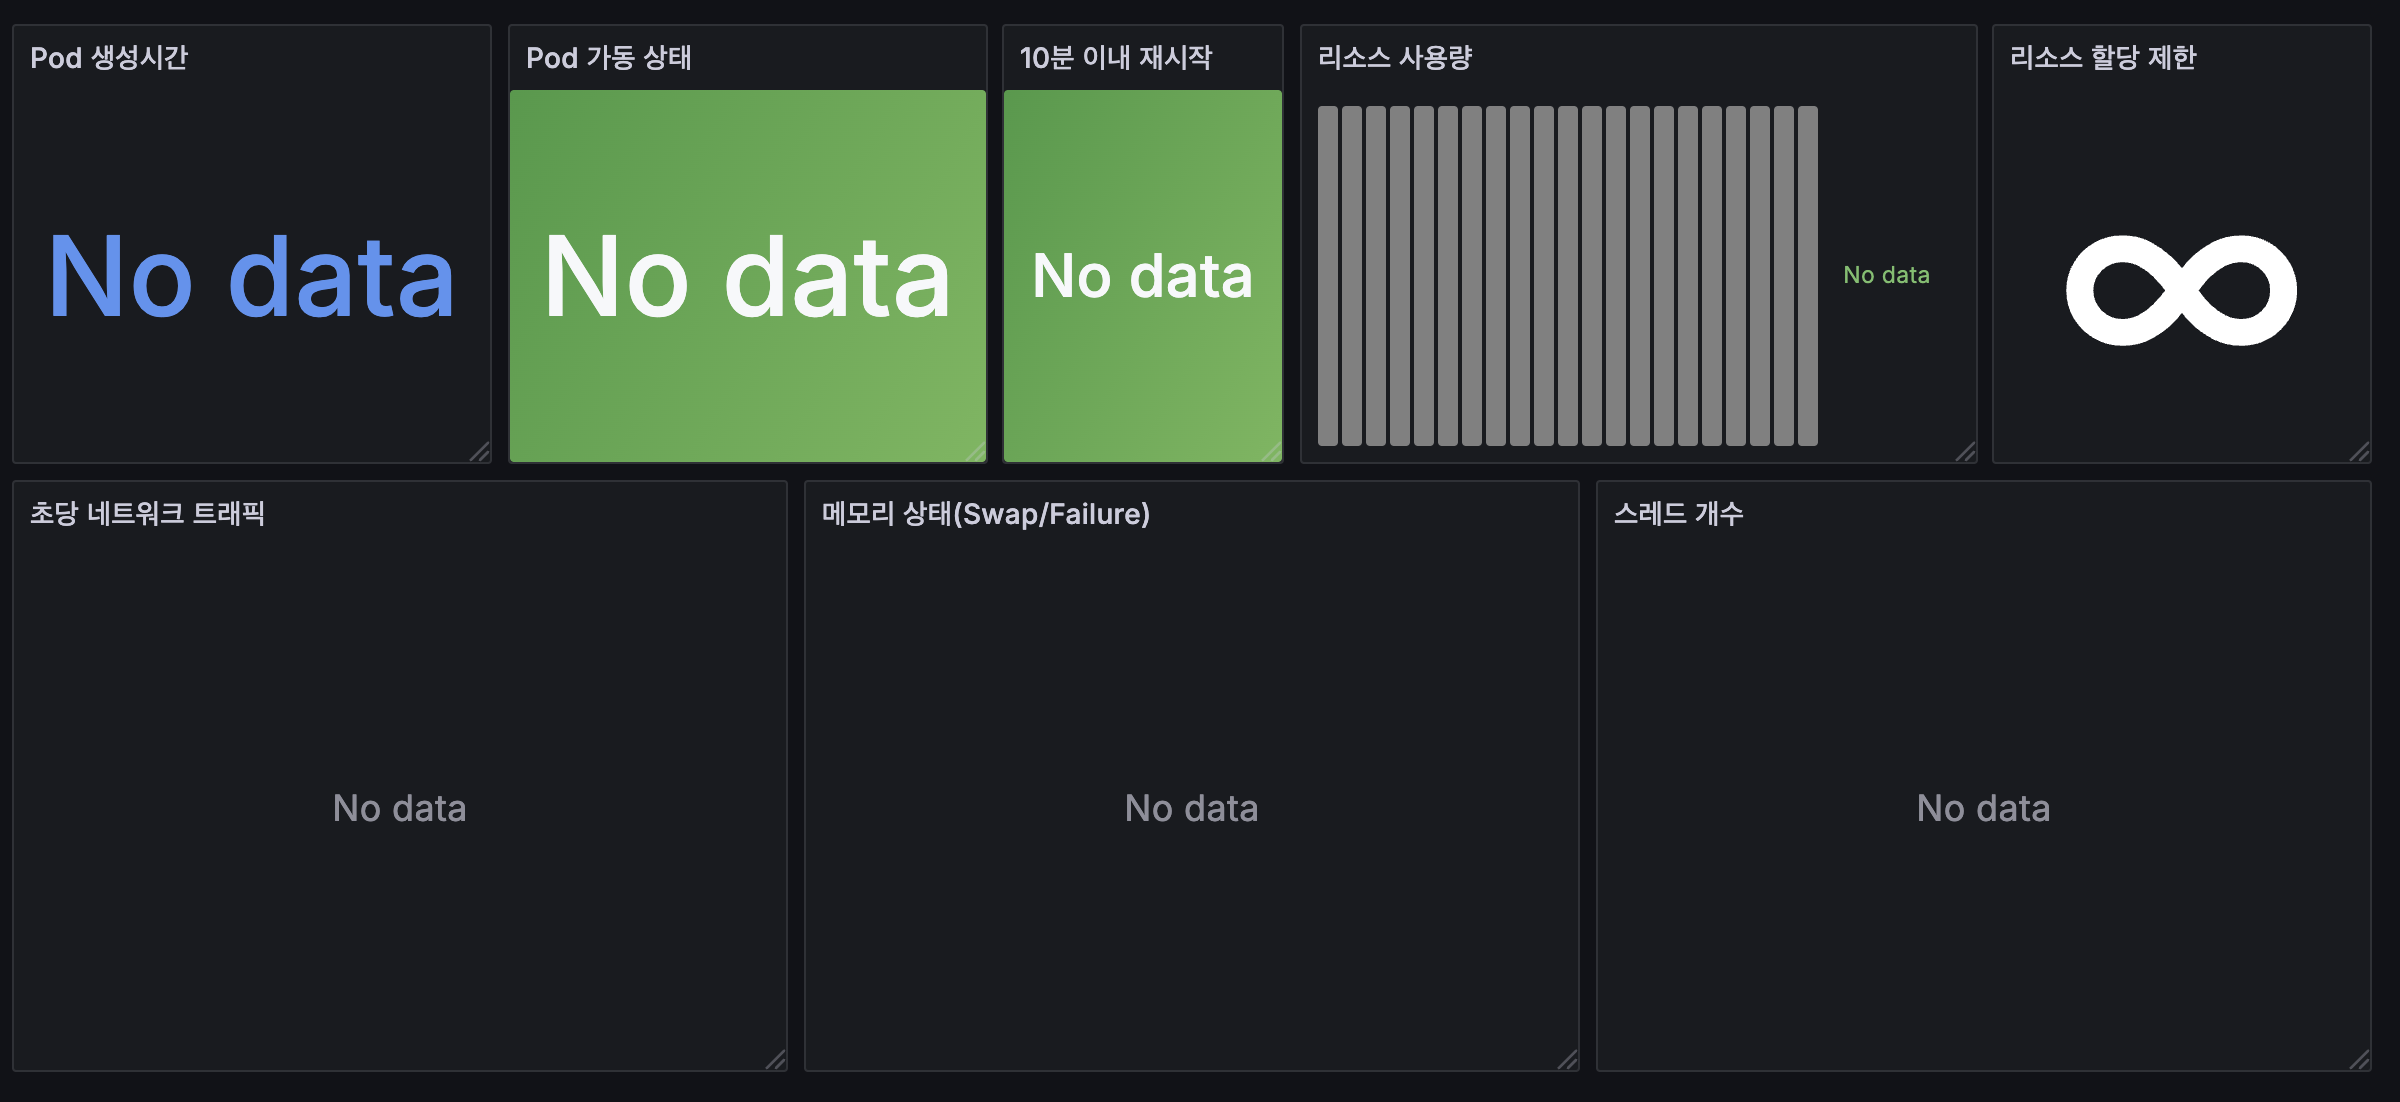Open the Pod 가동 상태 panel title menu

point(608,58)
